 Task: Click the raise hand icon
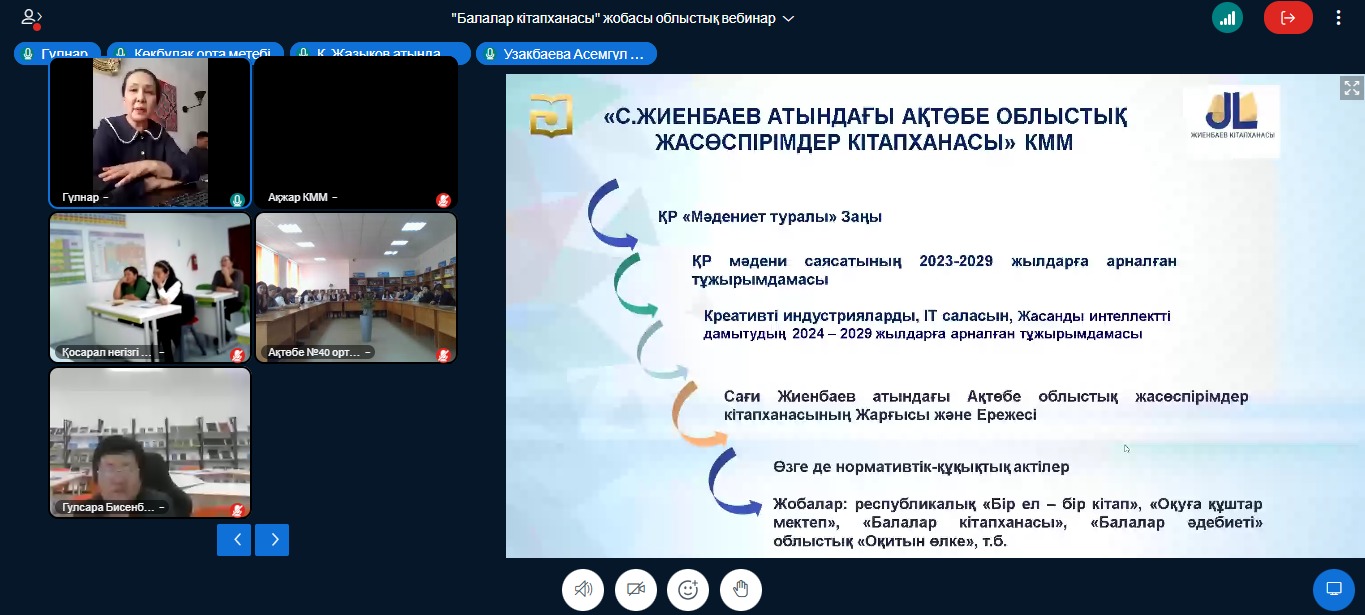pos(740,589)
